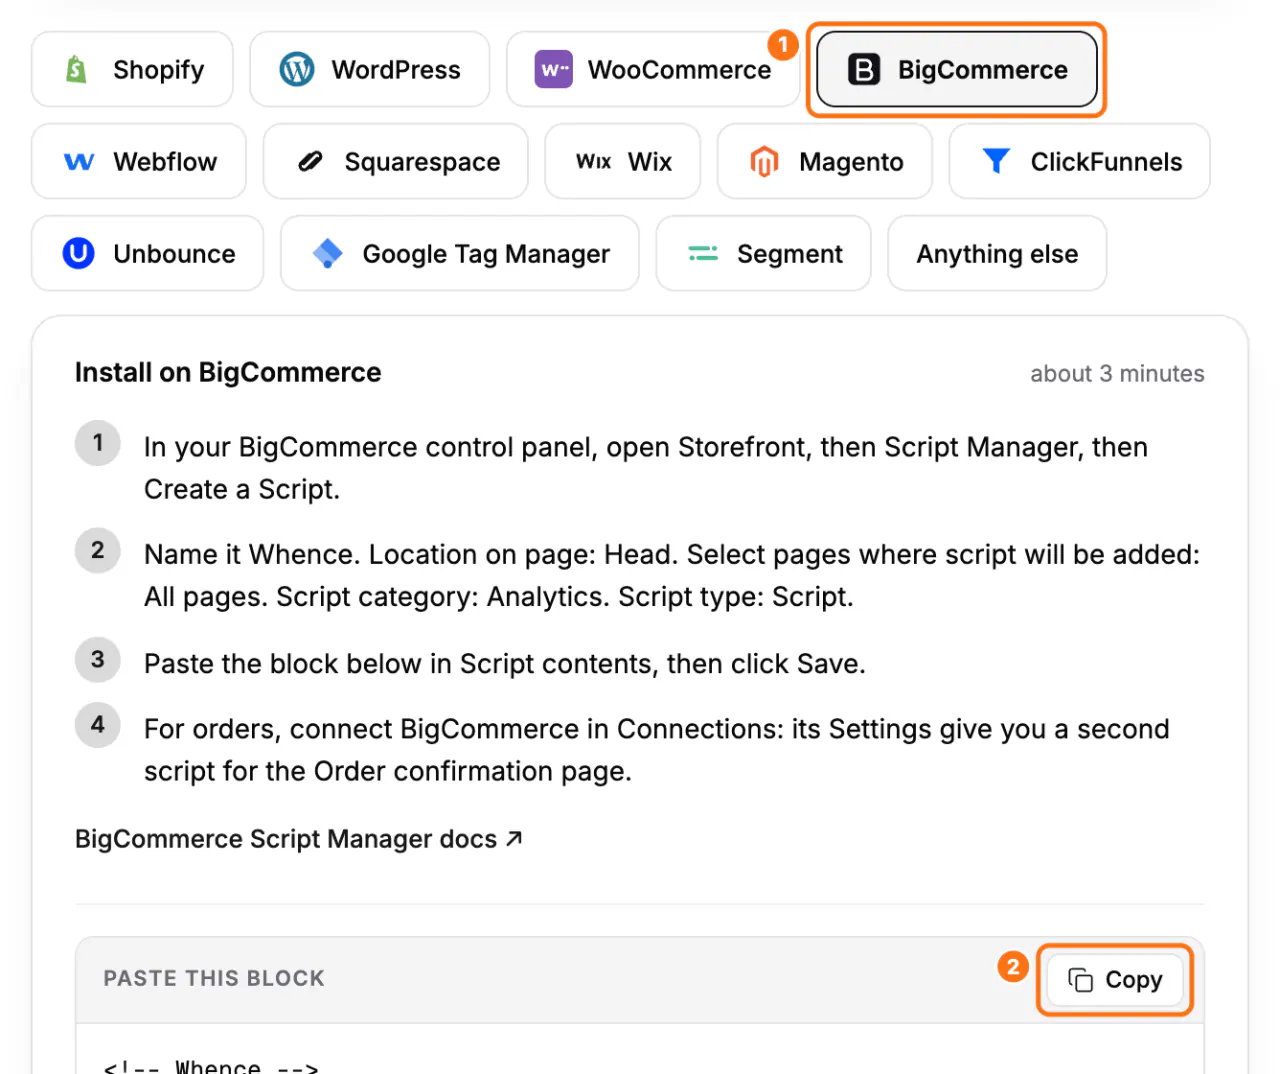Select the Squarespace platform button
Viewport: 1280px width, 1074px height.
coord(396,161)
